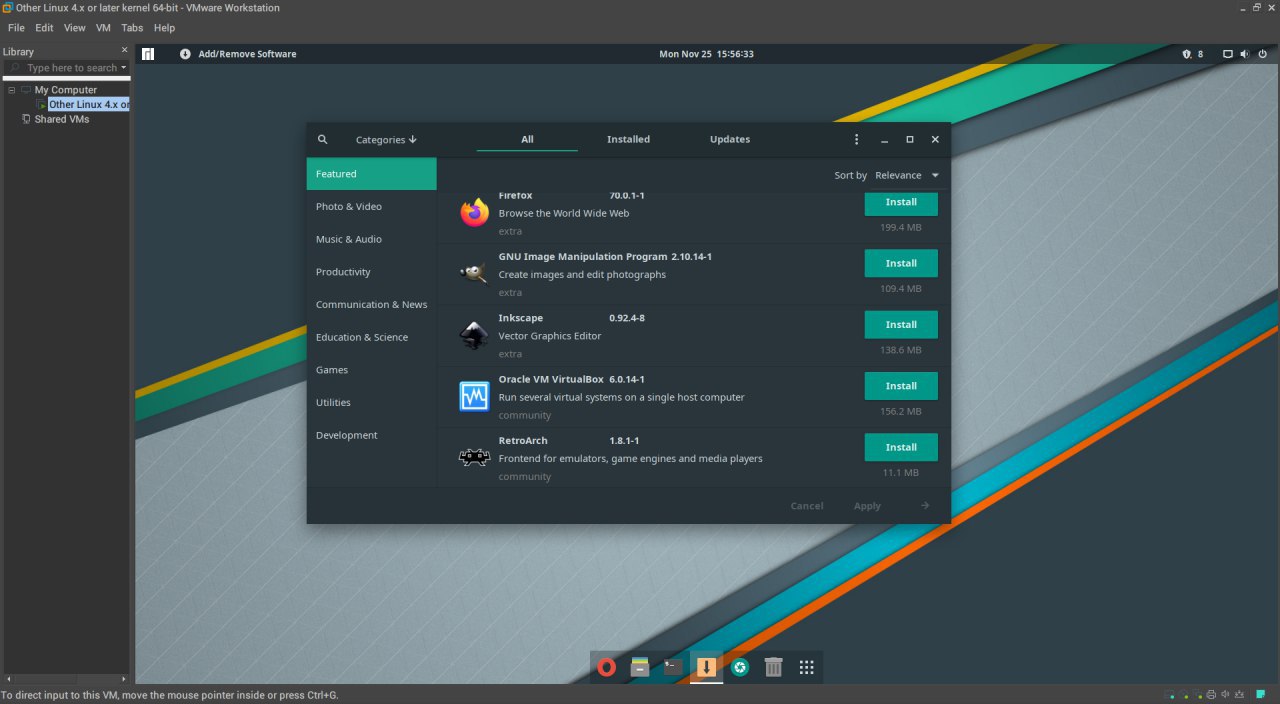Select the Featured category
Screen dimensions: 1280x704
tap(372, 174)
